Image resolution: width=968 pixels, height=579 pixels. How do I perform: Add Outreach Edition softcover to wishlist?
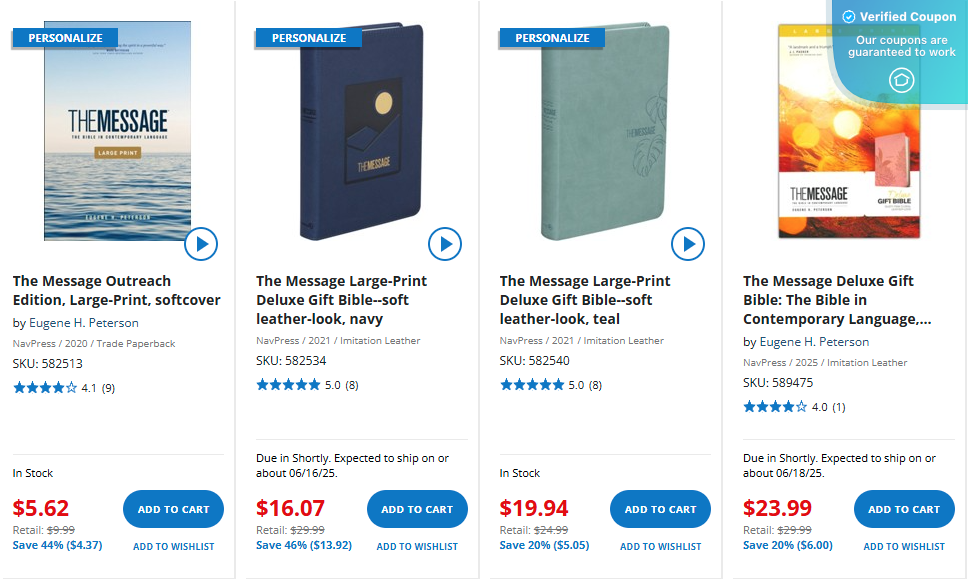click(174, 547)
